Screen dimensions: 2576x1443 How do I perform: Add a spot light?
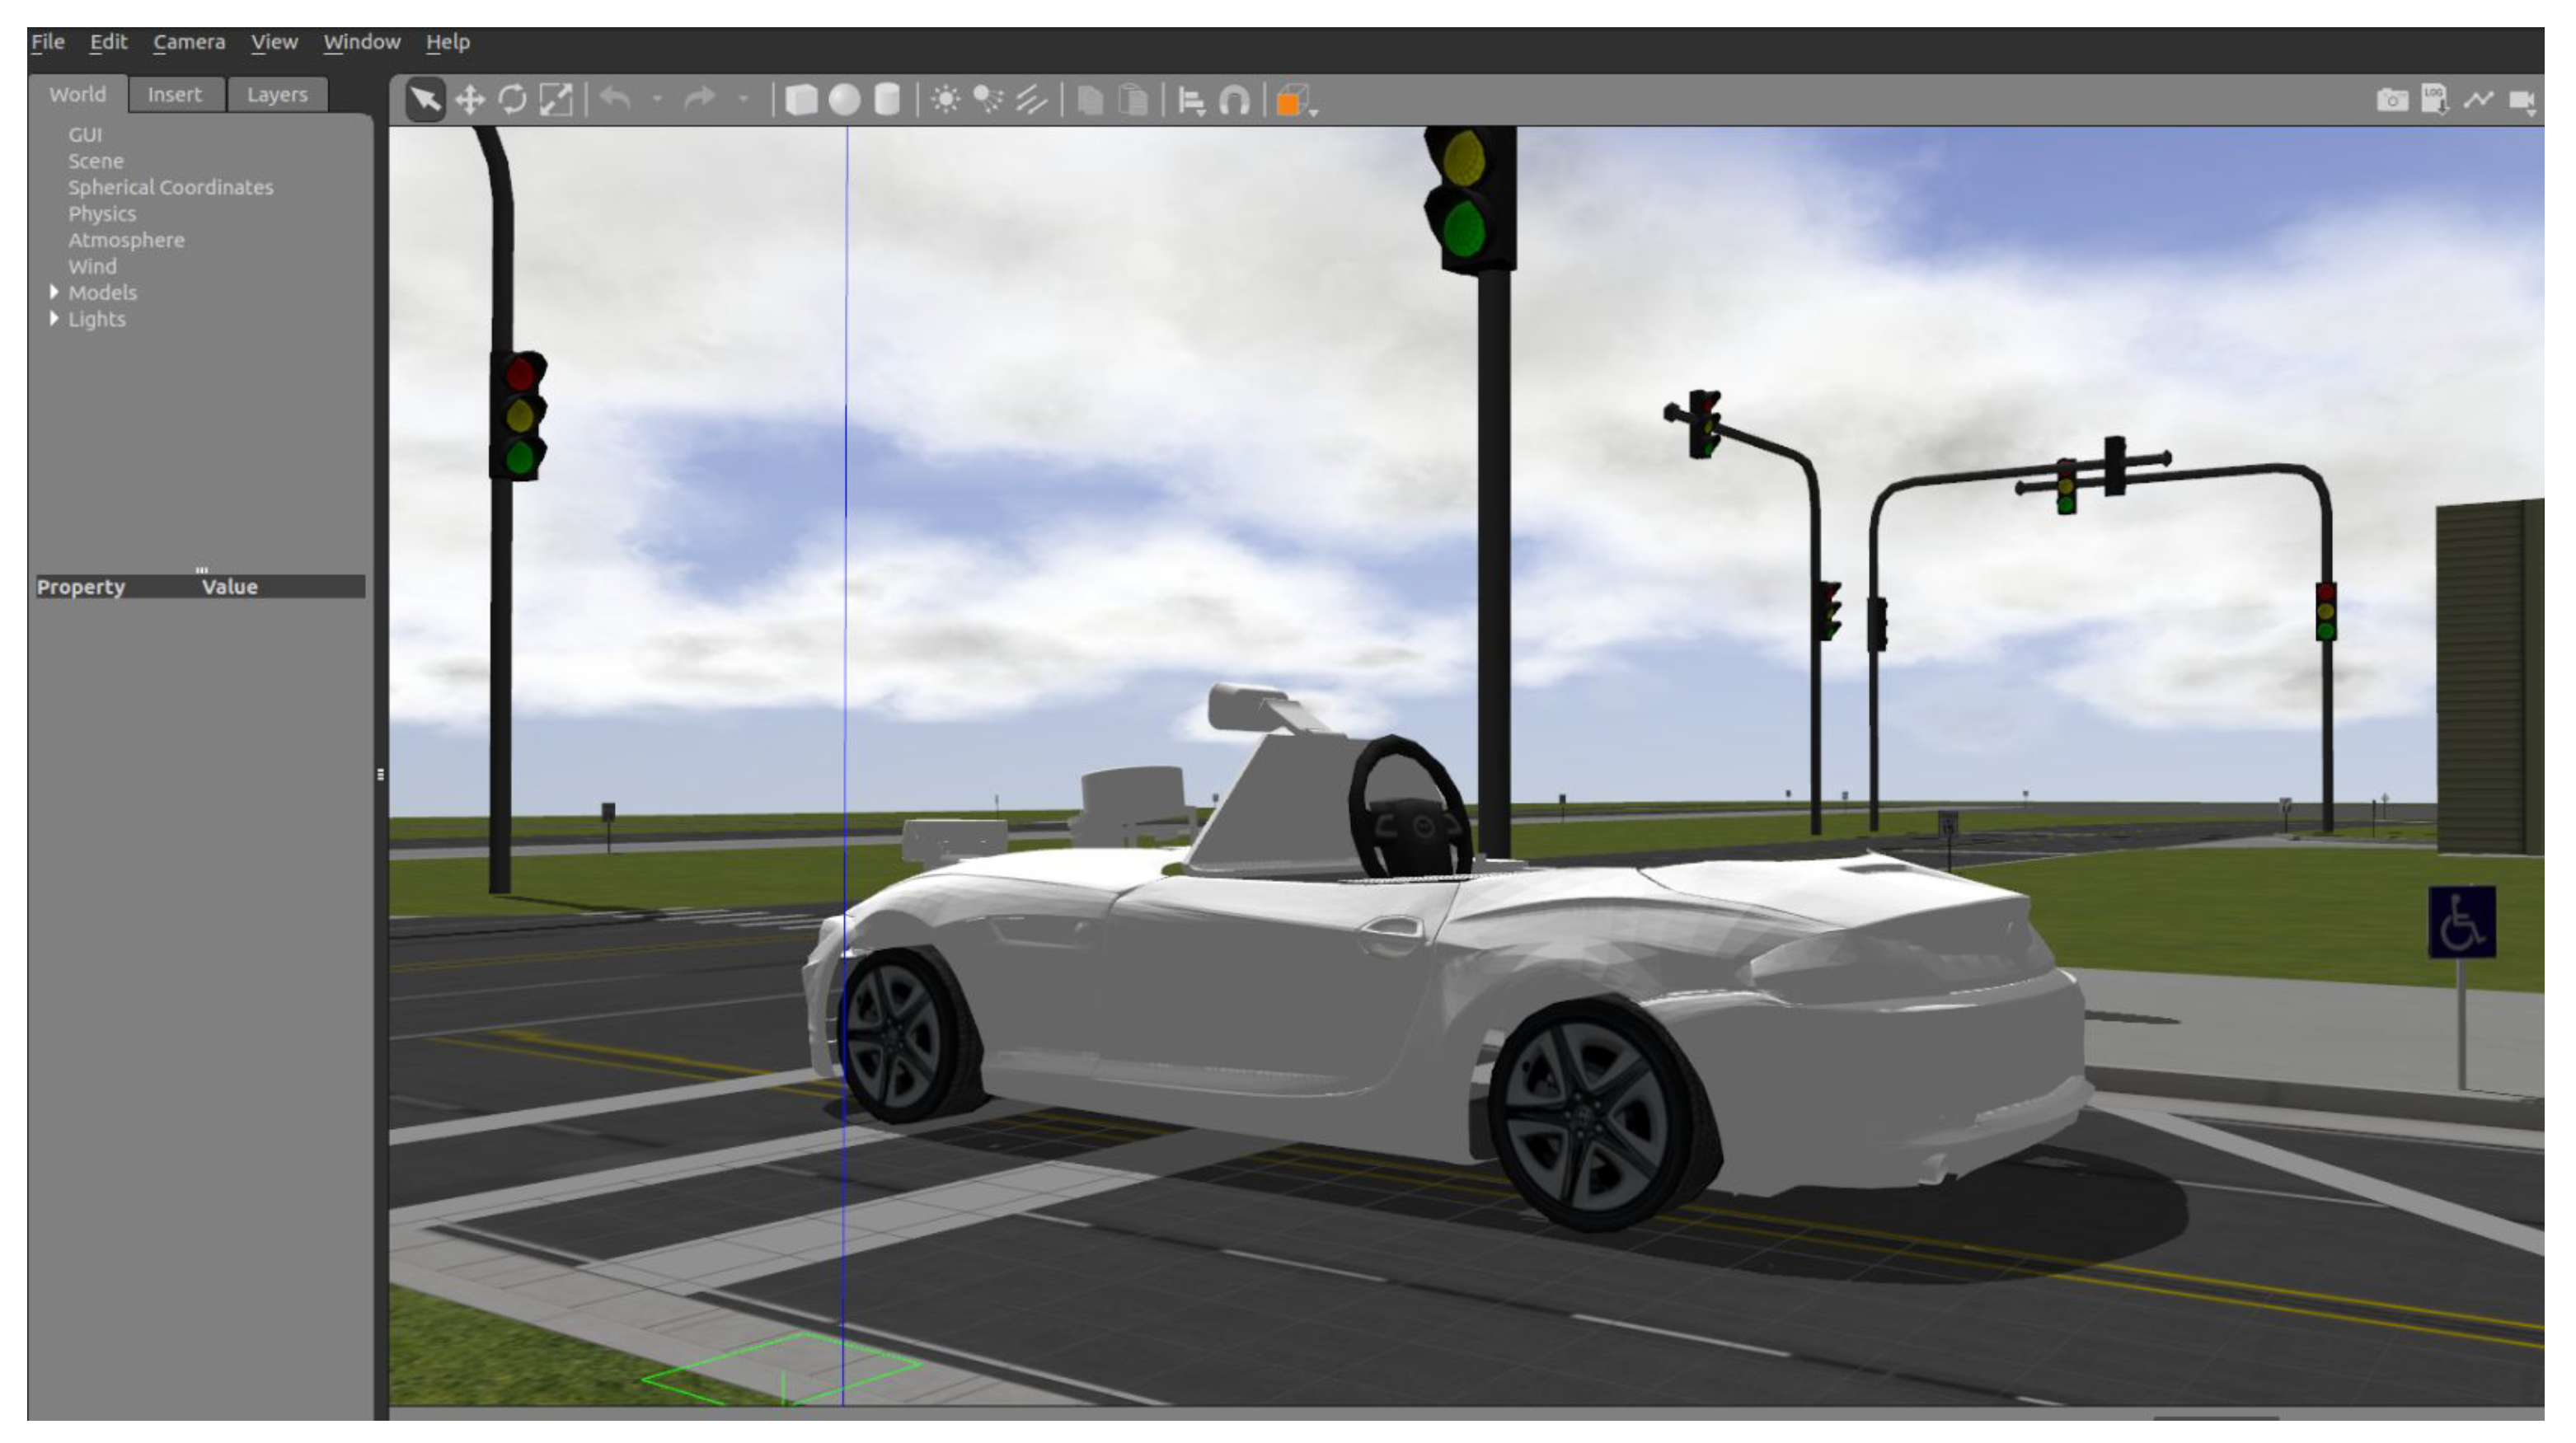[x=988, y=100]
